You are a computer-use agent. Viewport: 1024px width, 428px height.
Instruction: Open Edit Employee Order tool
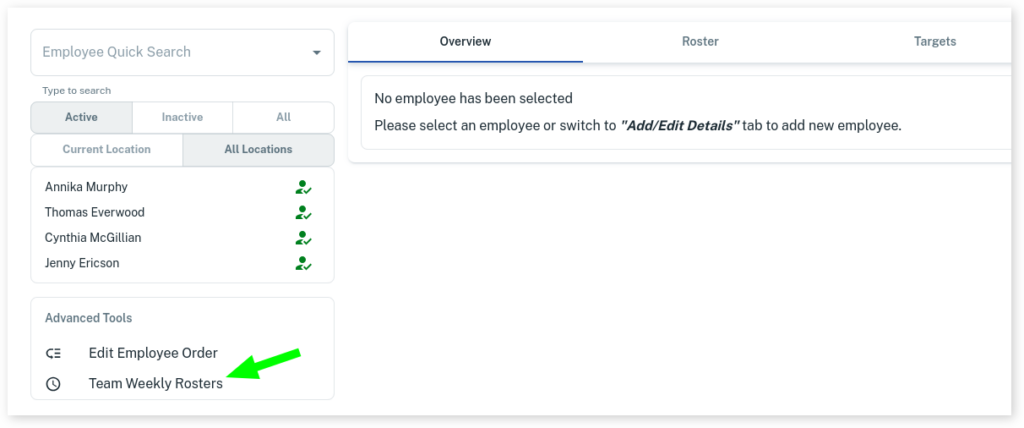tap(153, 353)
